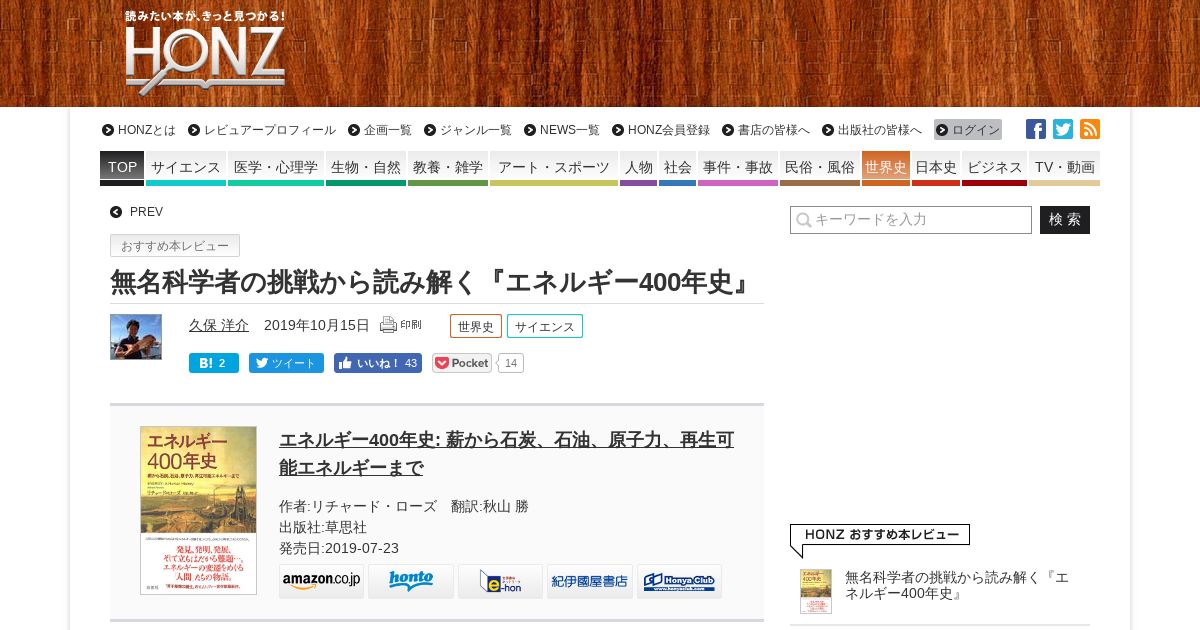Screen dimensions: 1200x630
Task: Open sidebar book cover thumbnail
Action: click(816, 591)
